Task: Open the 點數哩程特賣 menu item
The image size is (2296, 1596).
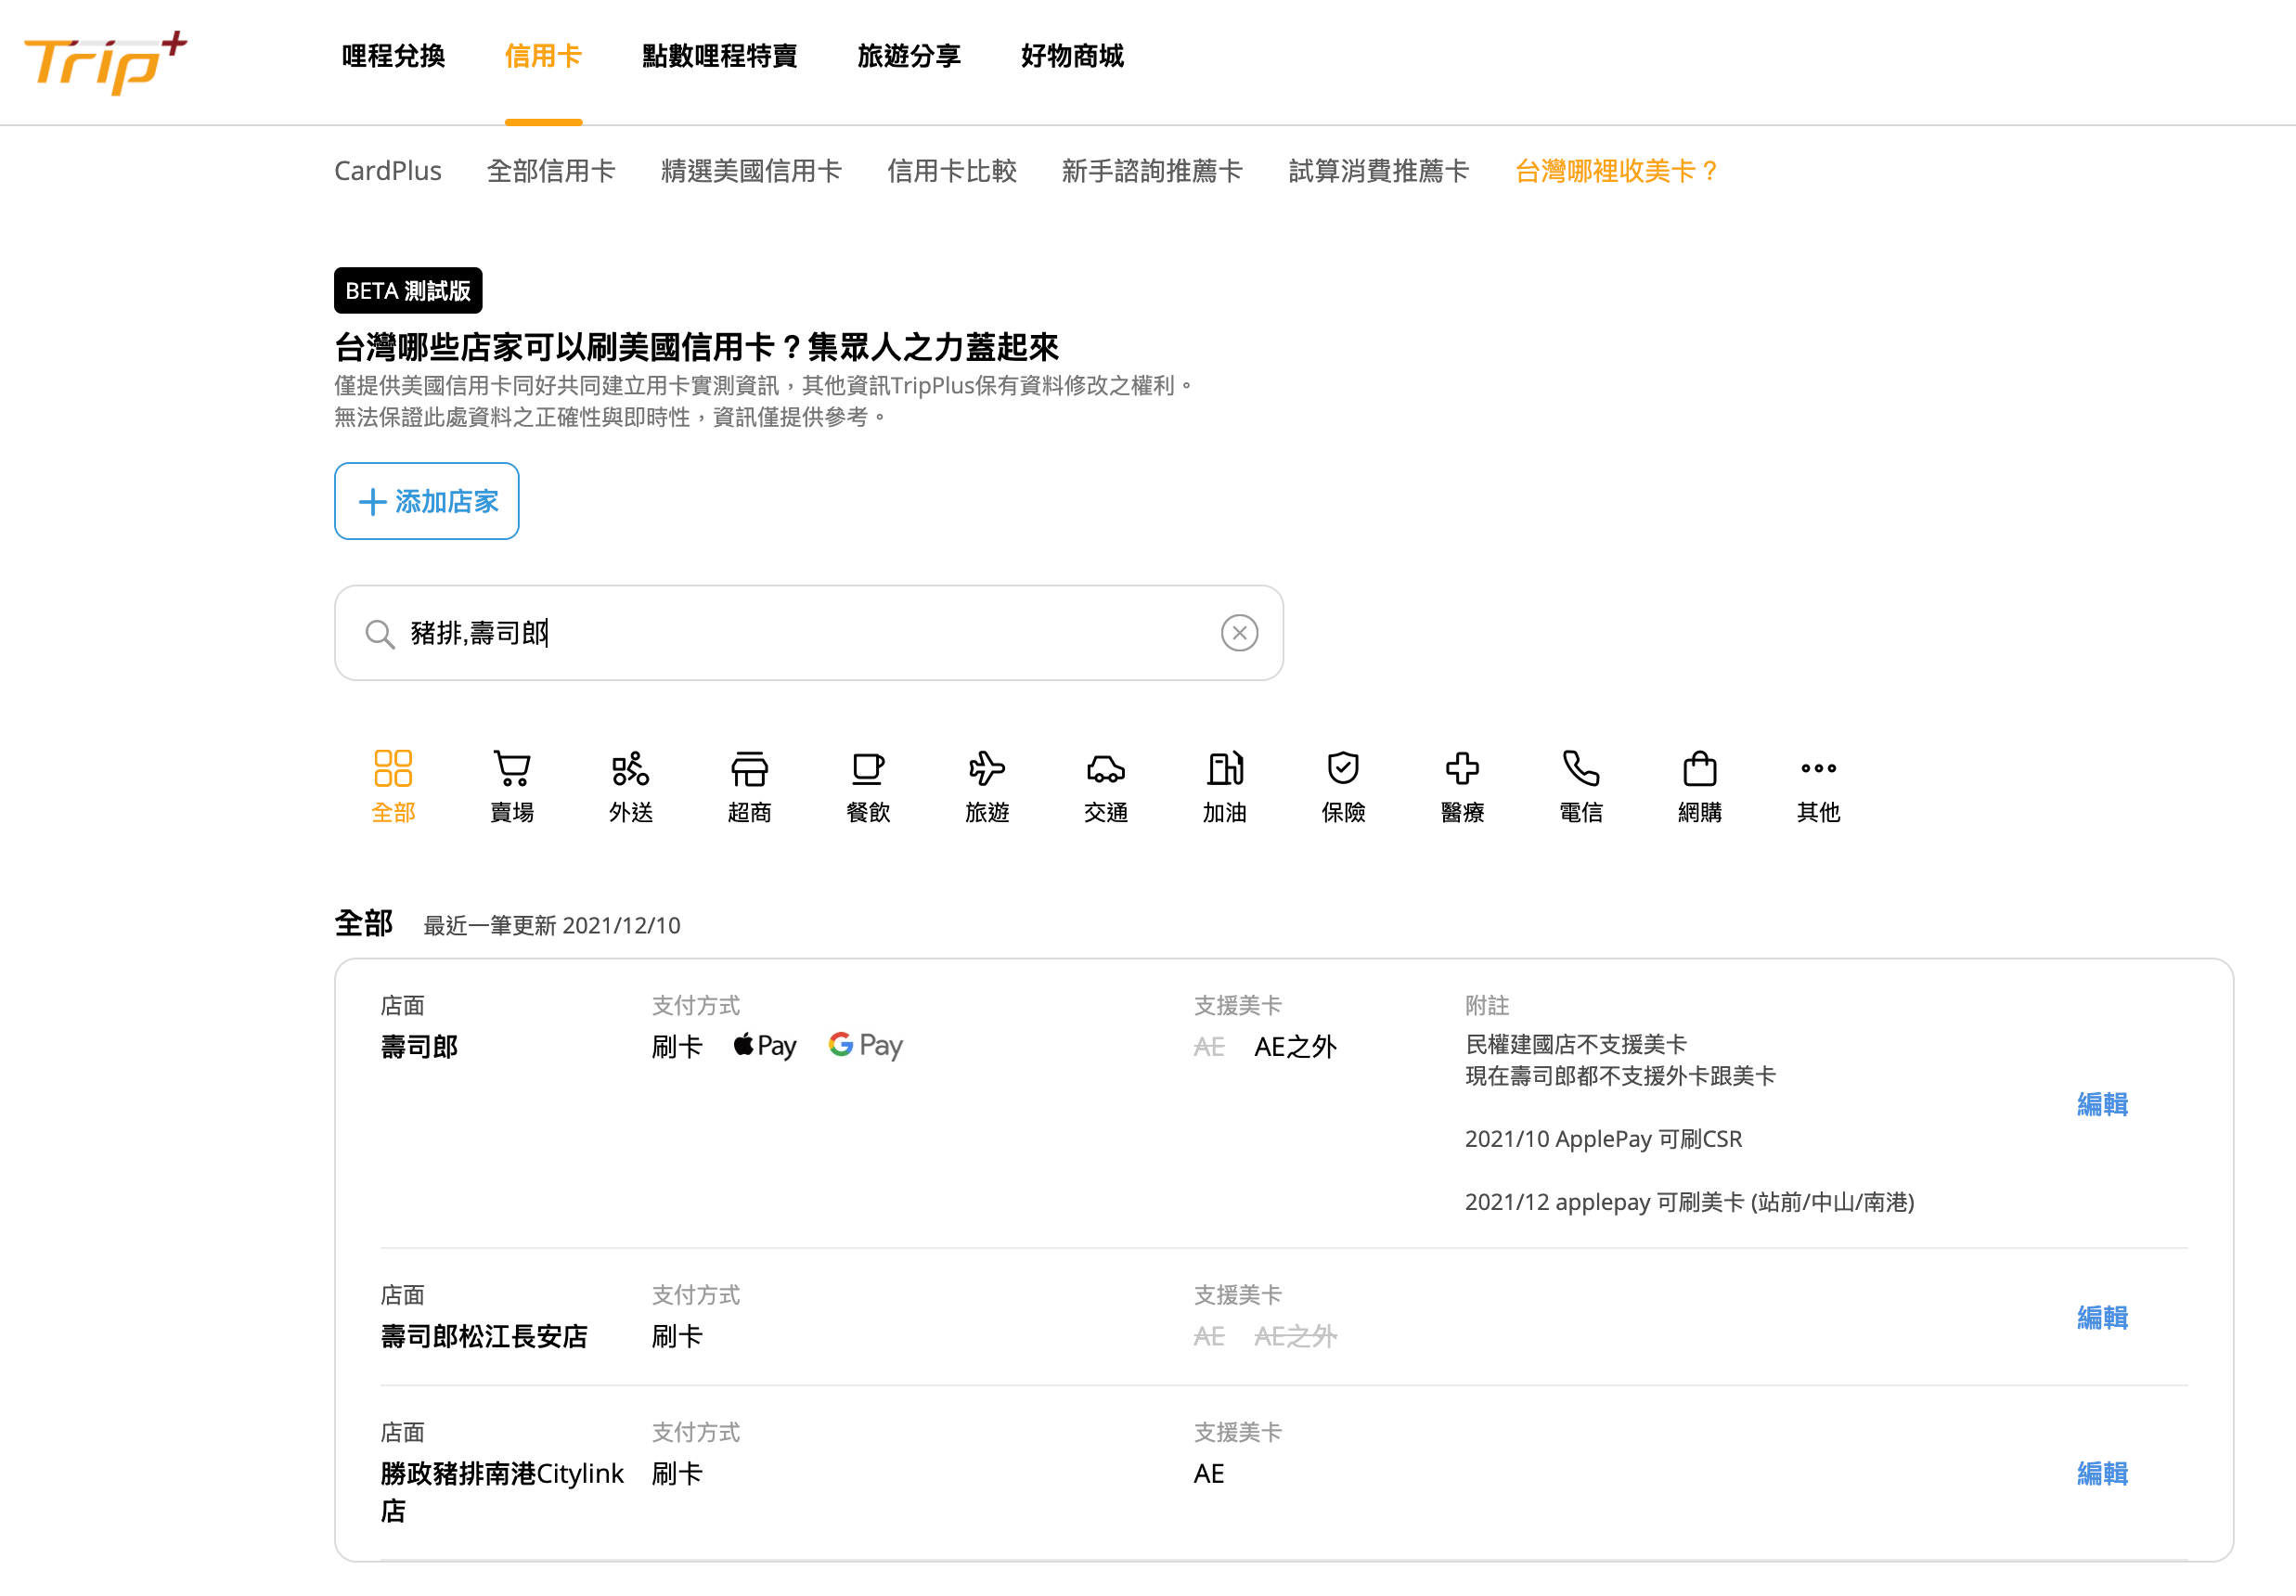Action: (718, 57)
